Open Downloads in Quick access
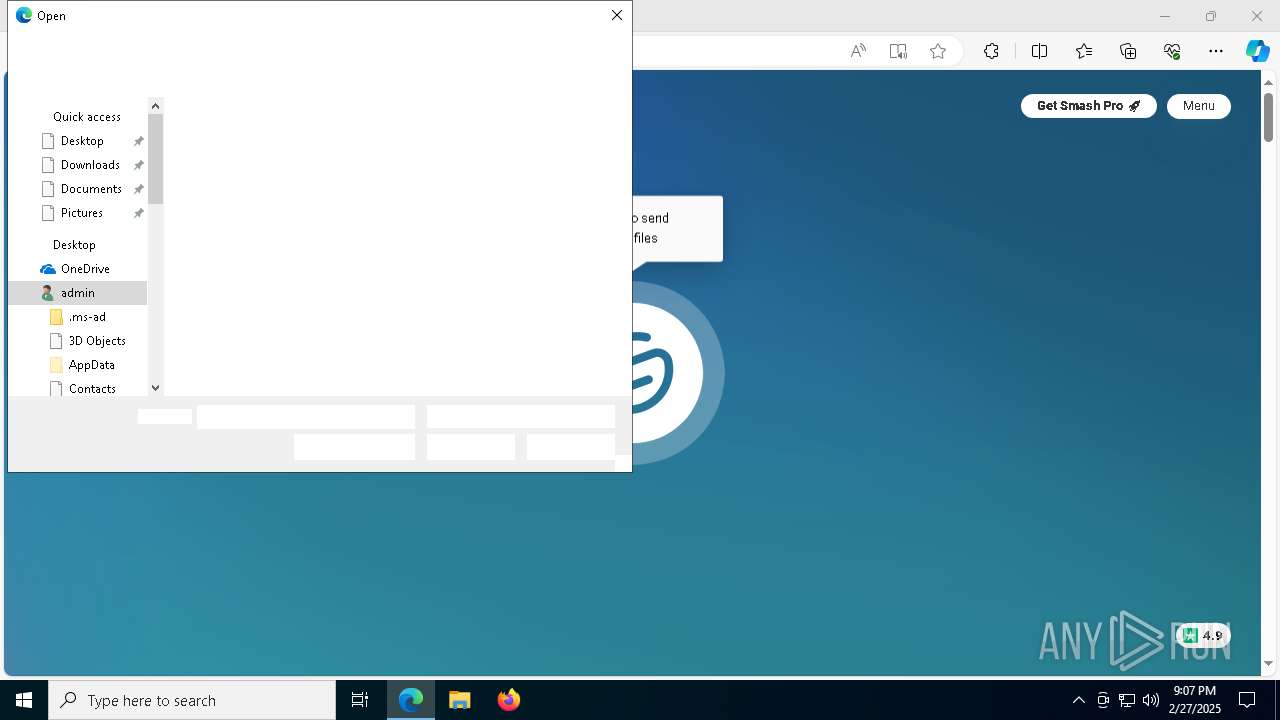 [x=90, y=165]
